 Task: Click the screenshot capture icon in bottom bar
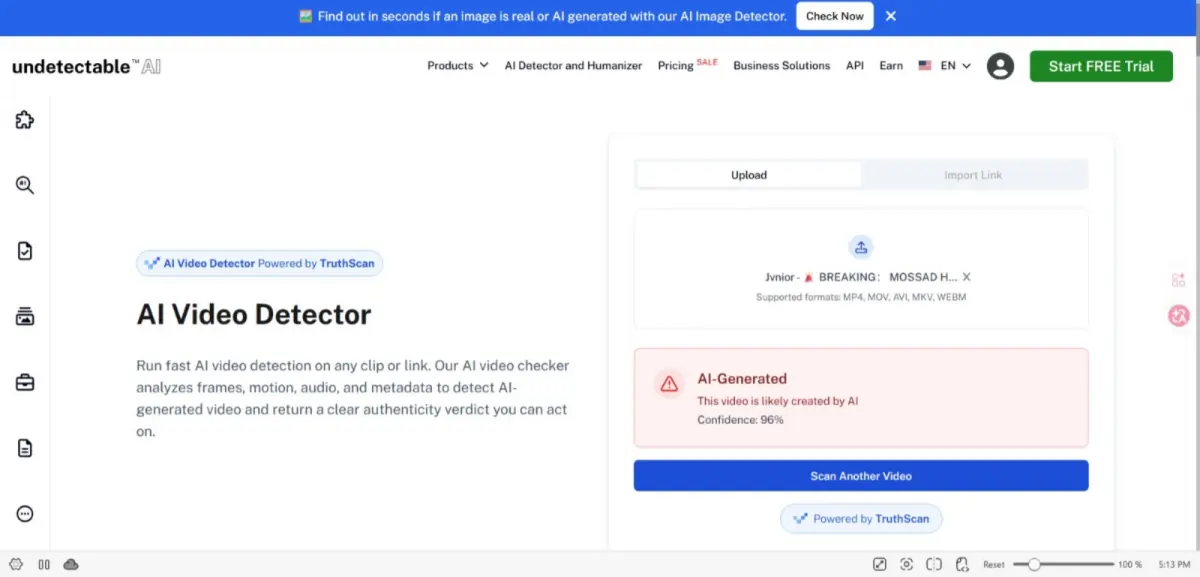(x=907, y=564)
